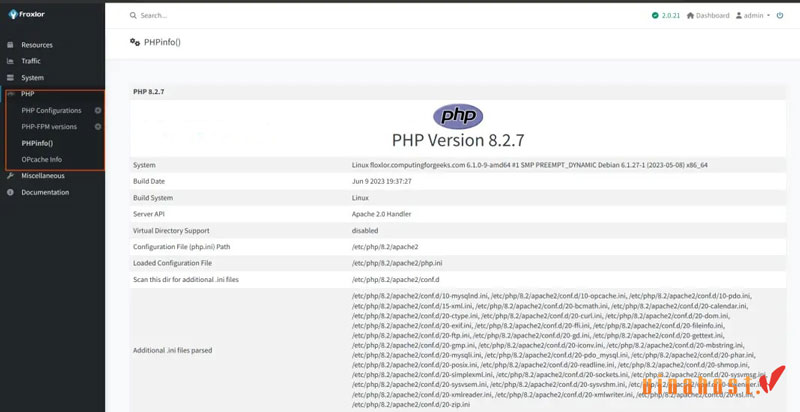This screenshot has height=412, width=800.
Task: Collapse the PHP menu section
Action: (x=28, y=94)
